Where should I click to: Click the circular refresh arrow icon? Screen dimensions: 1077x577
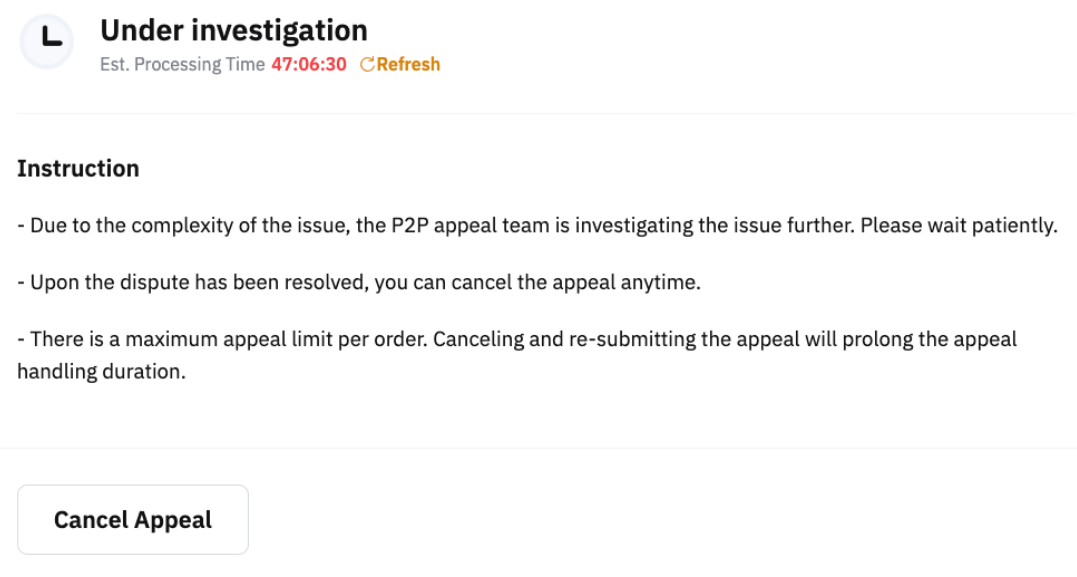366,65
